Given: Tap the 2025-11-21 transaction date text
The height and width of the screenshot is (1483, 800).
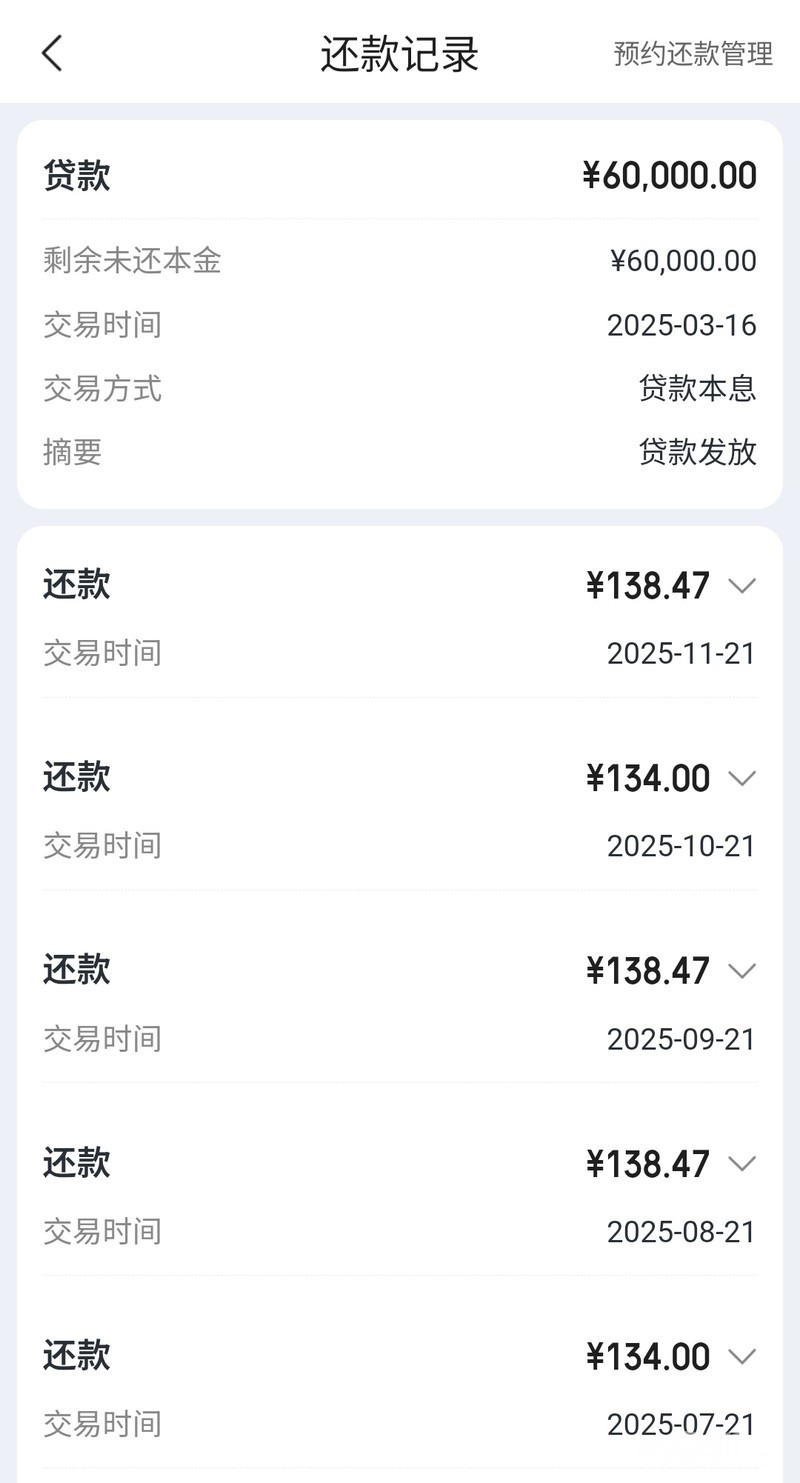Looking at the screenshot, I should [x=681, y=654].
